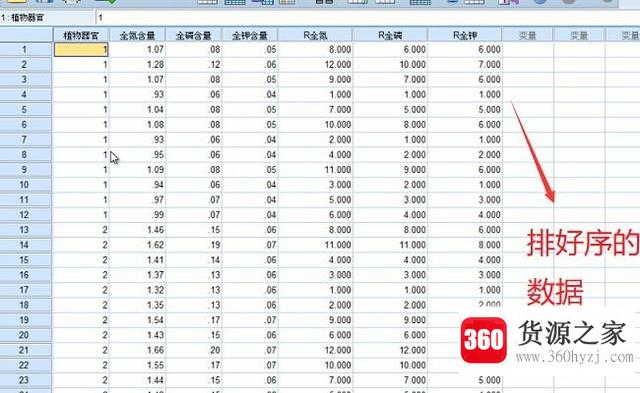Image resolution: width=640 pixels, height=393 pixels.
Task: Click the 全氮含量 cell 1.08 in row 6
Action: point(137,124)
